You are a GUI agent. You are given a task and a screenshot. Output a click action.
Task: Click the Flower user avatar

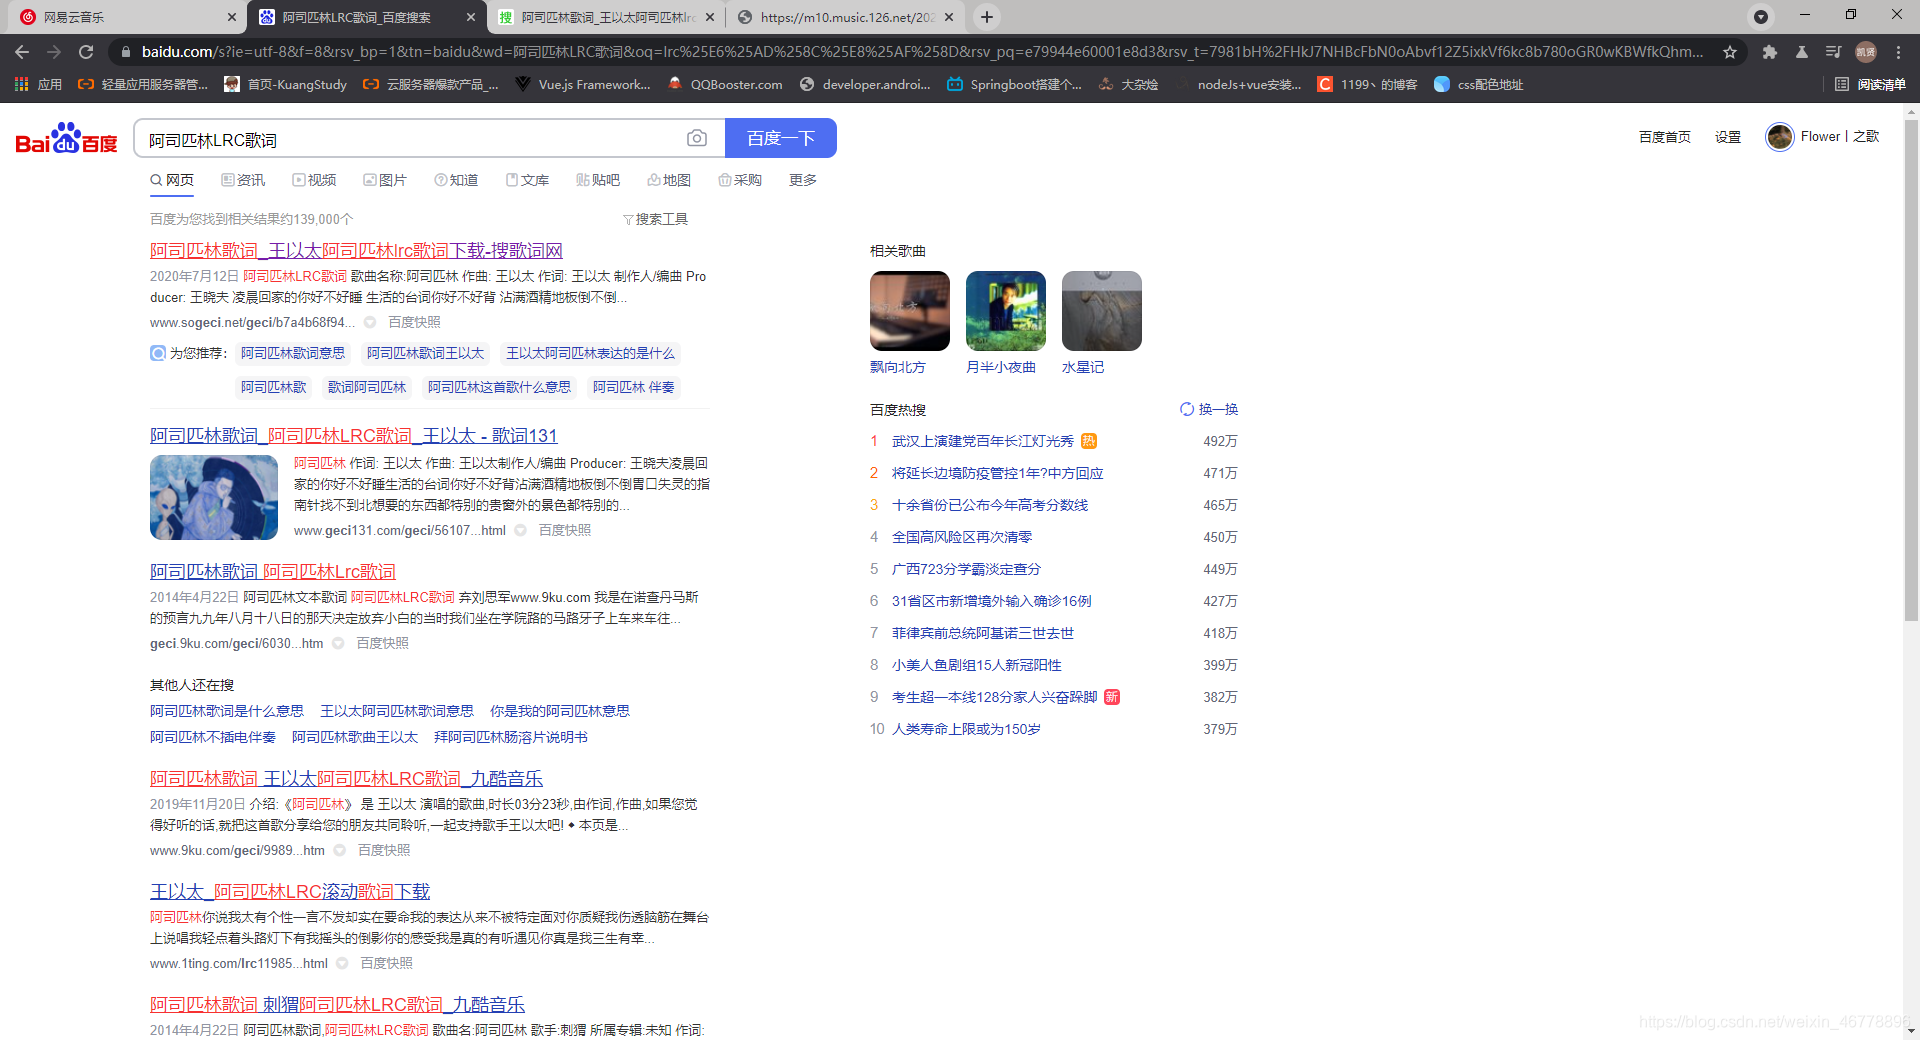tap(1779, 137)
